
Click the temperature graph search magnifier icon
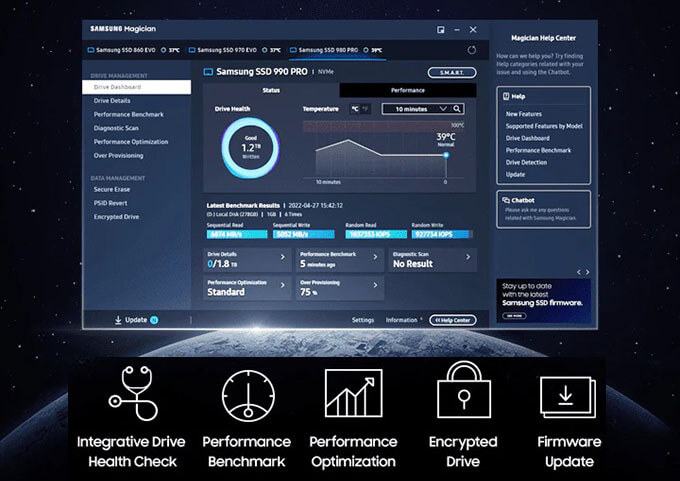(x=457, y=108)
